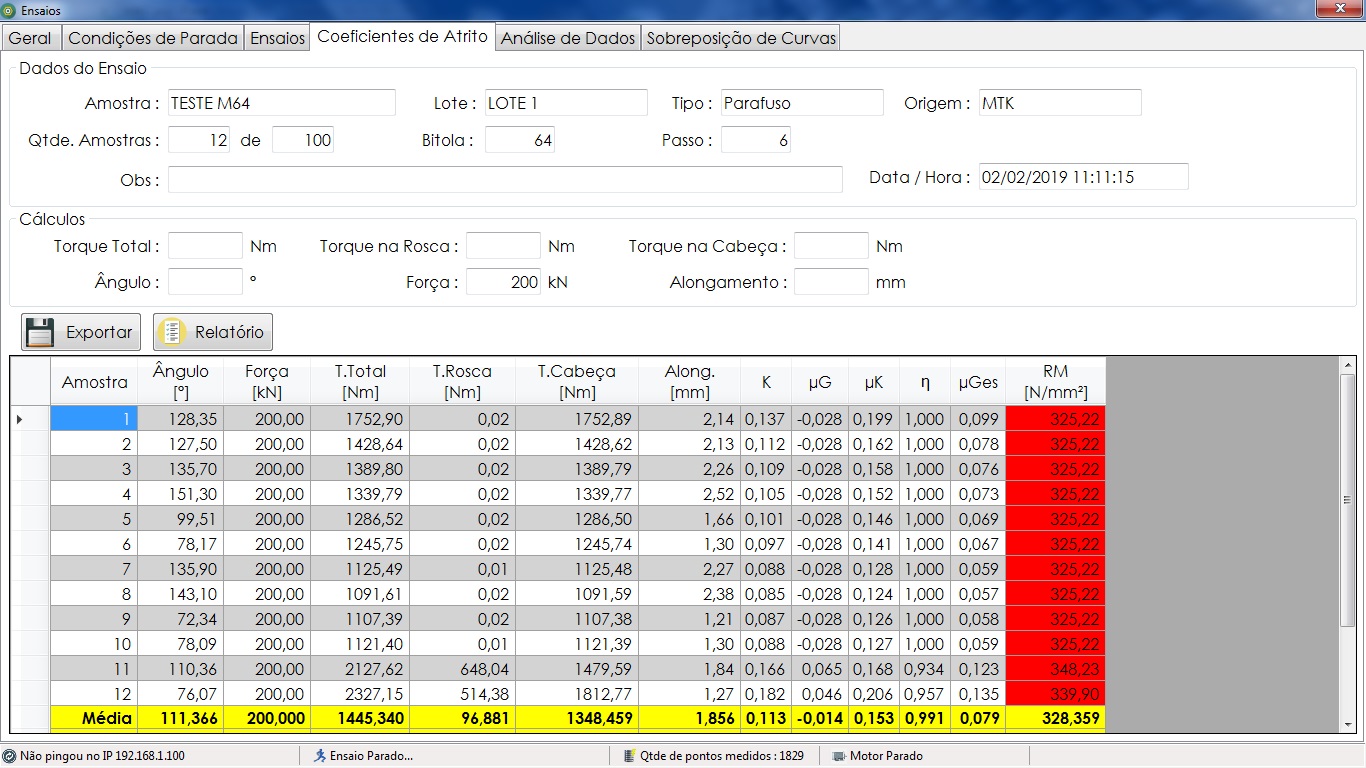Open the Sobreposição de Curvas tab
The height and width of the screenshot is (768, 1366).
click(x=740, y=38)
